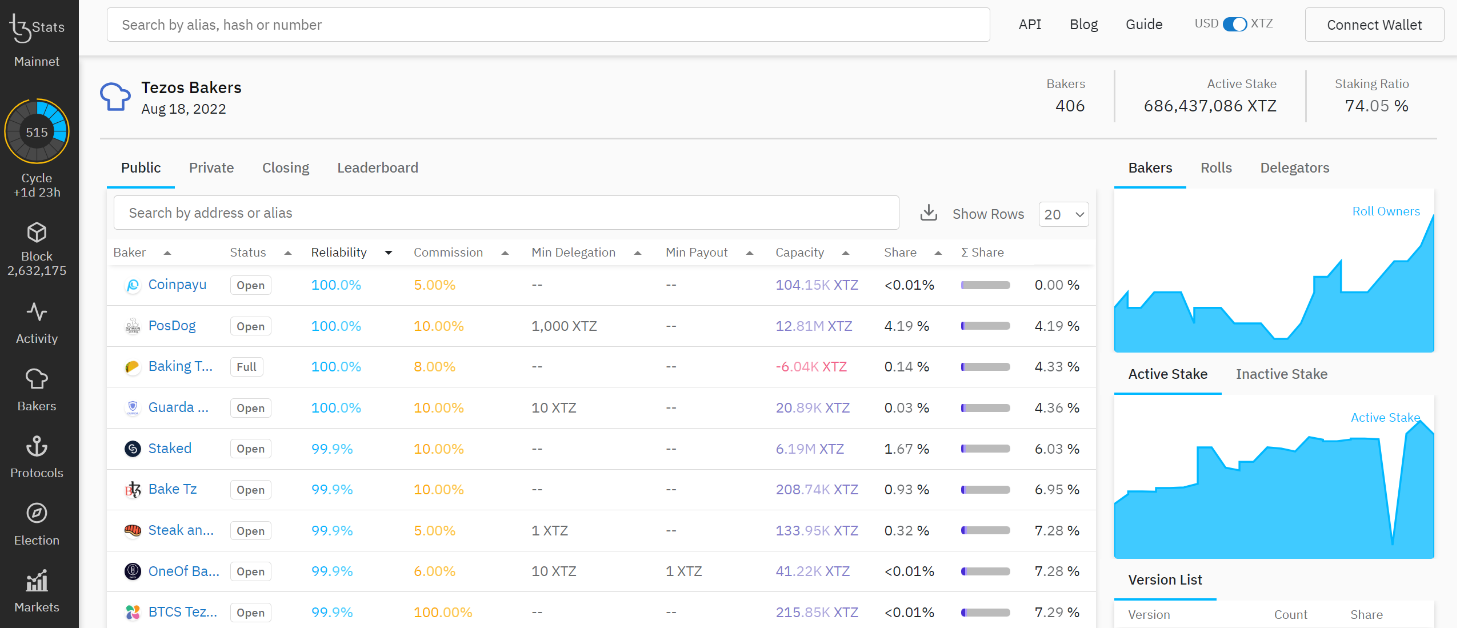The width and height of the screenshot is (1457, 628).
Task: Open the Markets chart icon
Action: (37, 581)
